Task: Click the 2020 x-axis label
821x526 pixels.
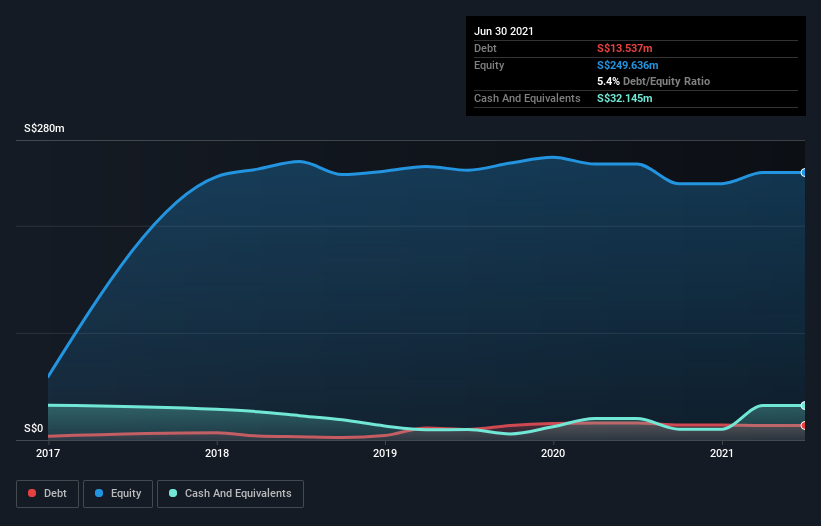Action: (553, 453)
